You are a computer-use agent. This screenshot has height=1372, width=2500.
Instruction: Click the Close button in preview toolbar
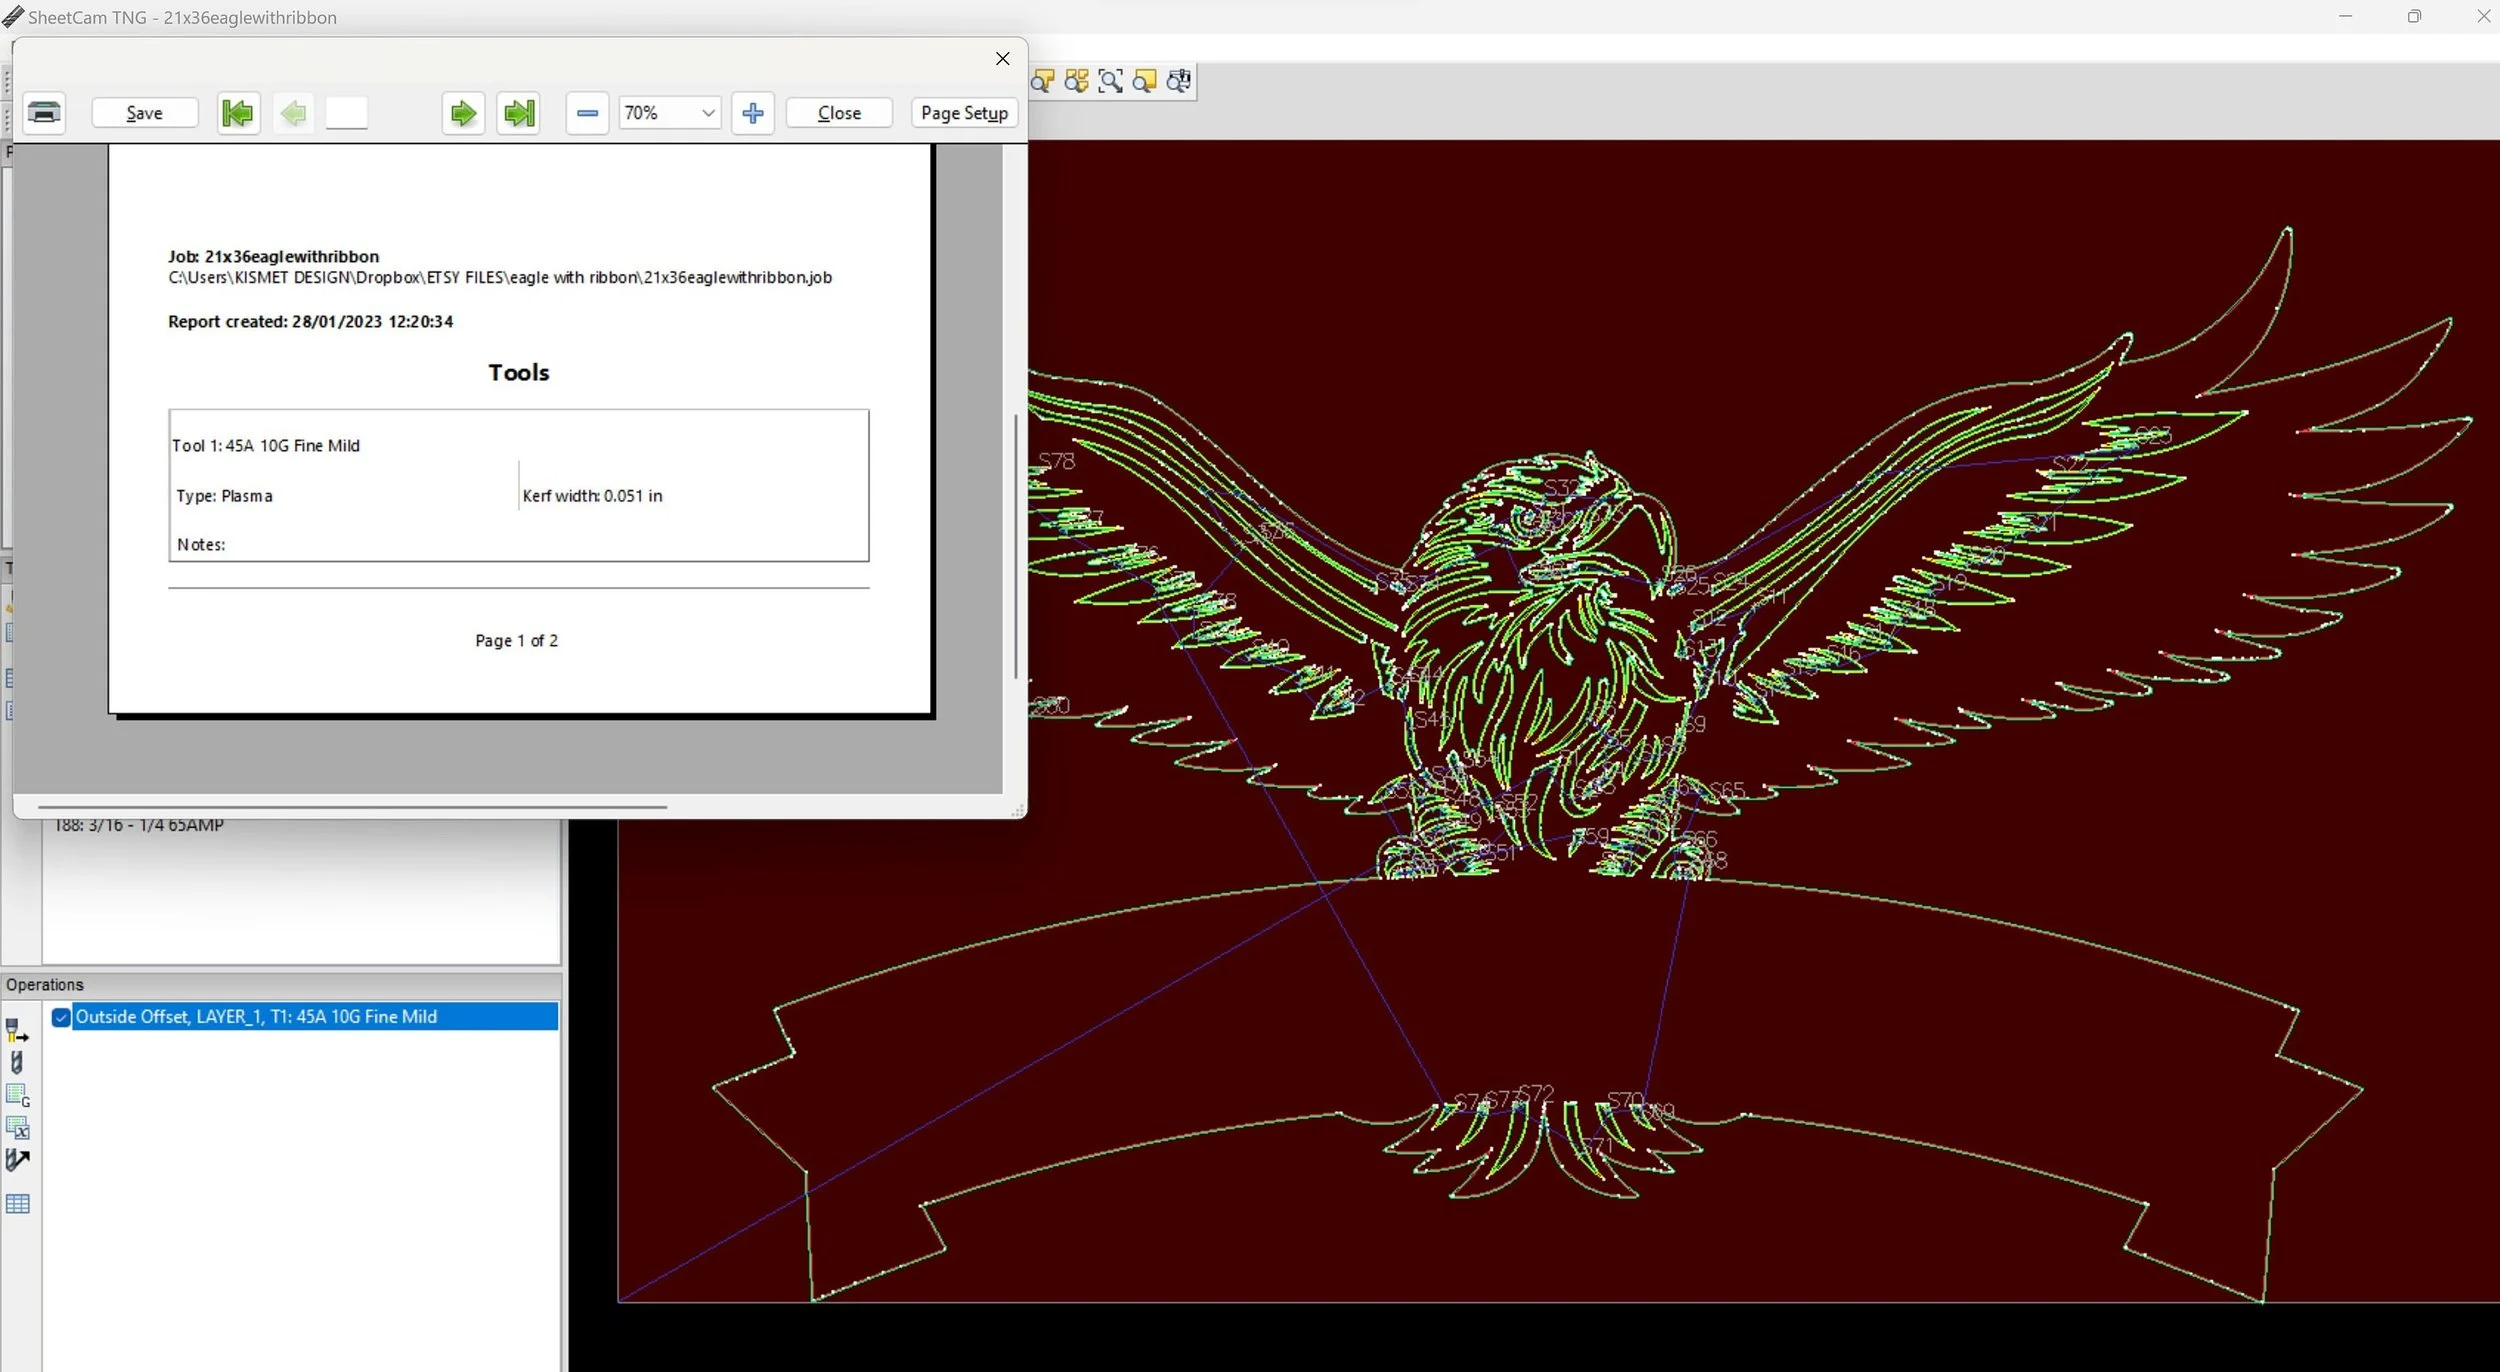pyautogui.click(x=839, y=113)
